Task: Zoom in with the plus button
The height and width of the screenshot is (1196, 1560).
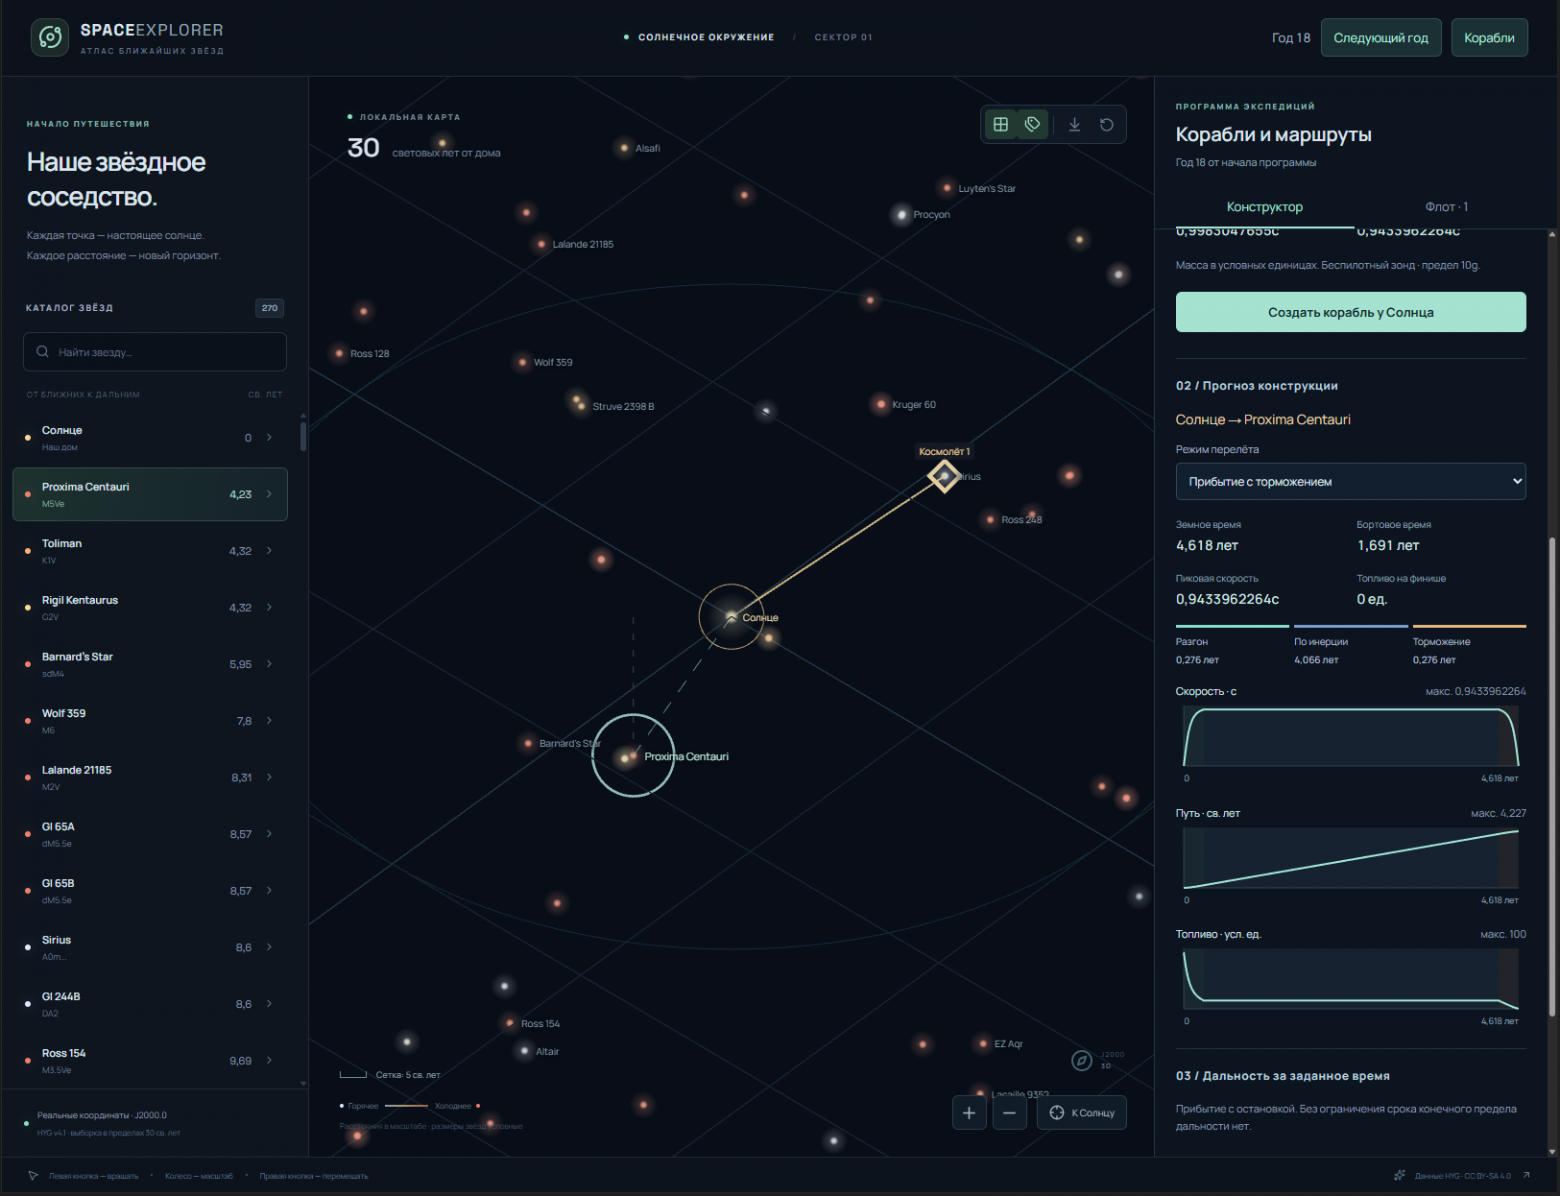Action: coord(969,1113)
